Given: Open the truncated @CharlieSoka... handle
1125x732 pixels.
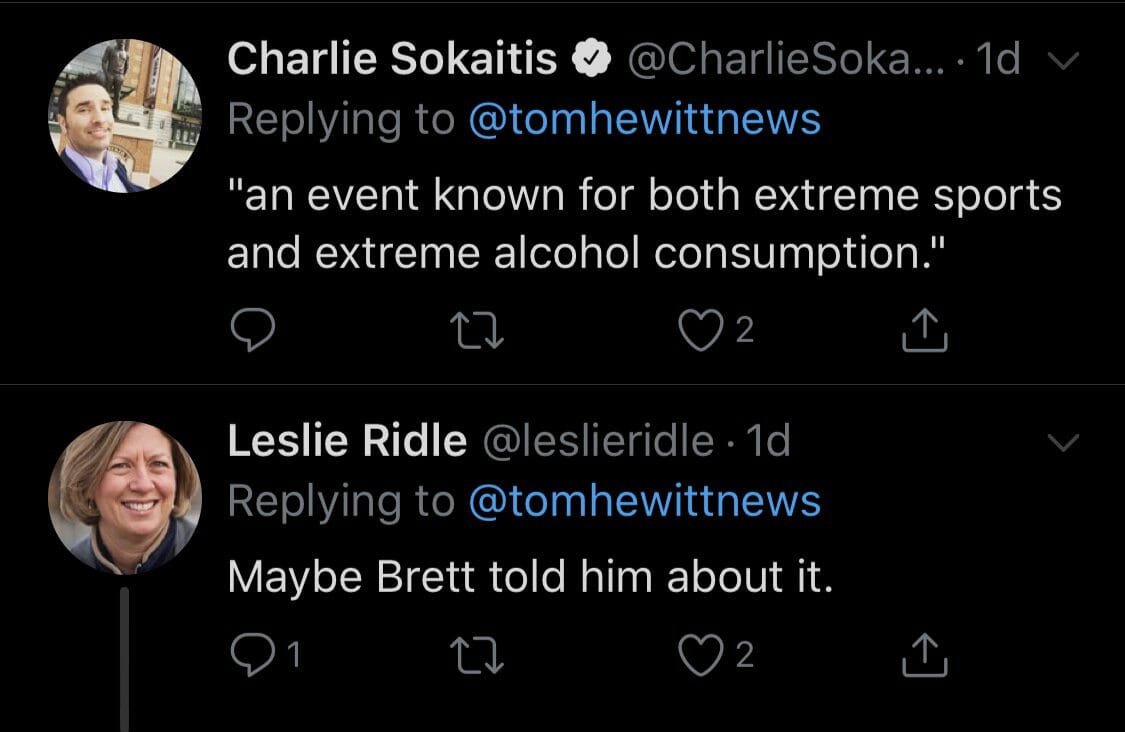Looking at the screenshot, I should coord(786,59).
